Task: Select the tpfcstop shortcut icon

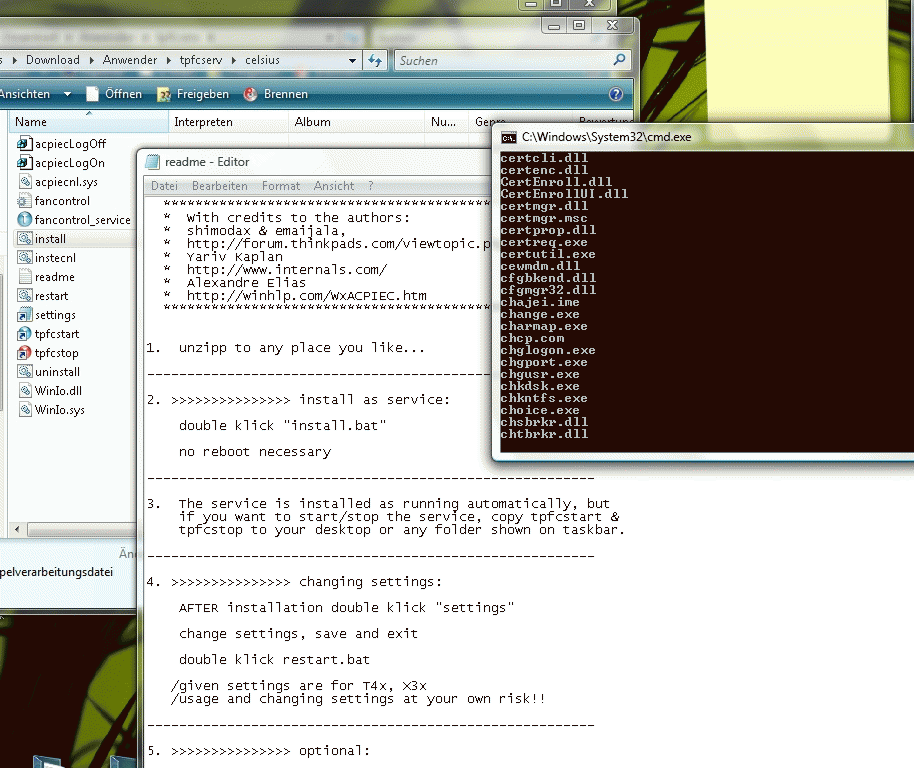Action: (24, 353)
